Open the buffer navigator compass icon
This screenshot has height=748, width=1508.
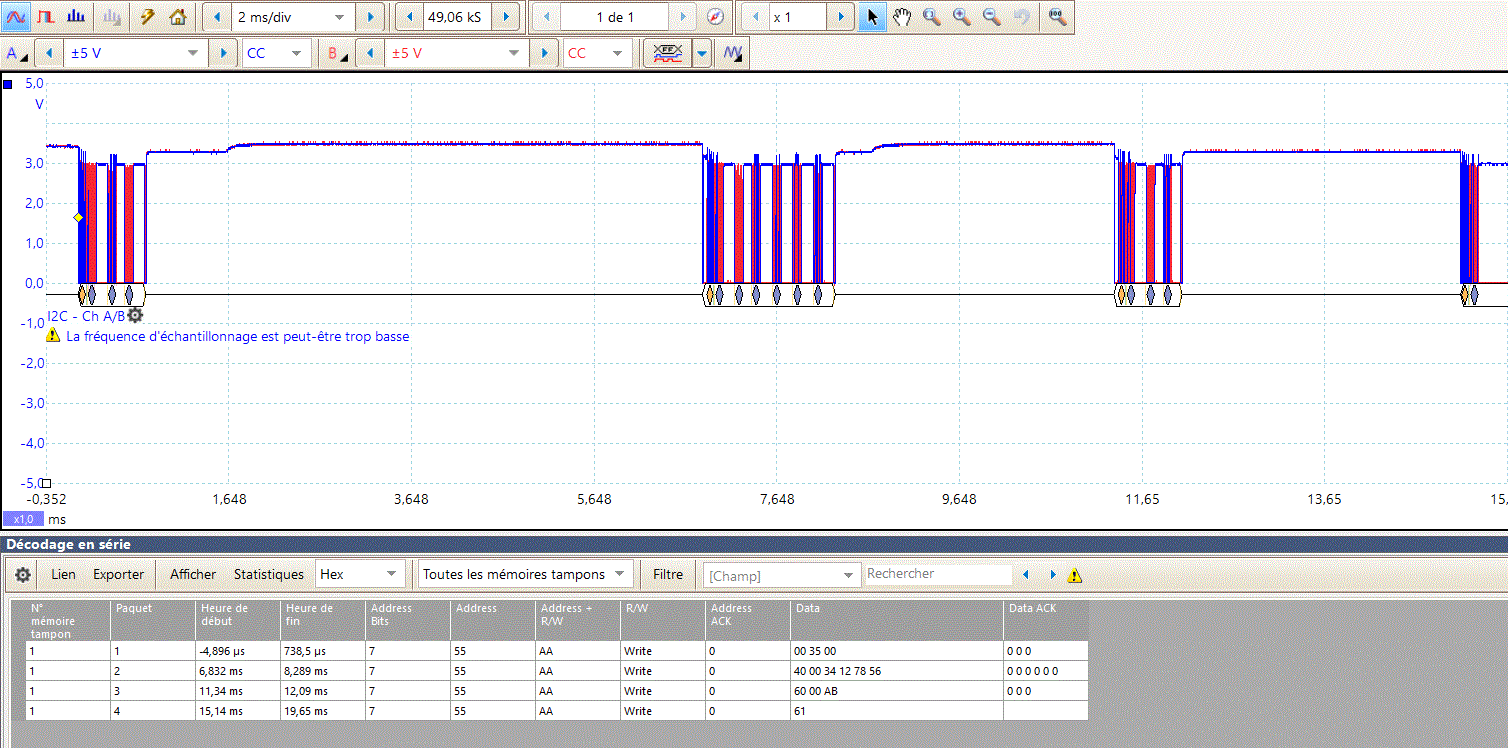tap(715, 17)
